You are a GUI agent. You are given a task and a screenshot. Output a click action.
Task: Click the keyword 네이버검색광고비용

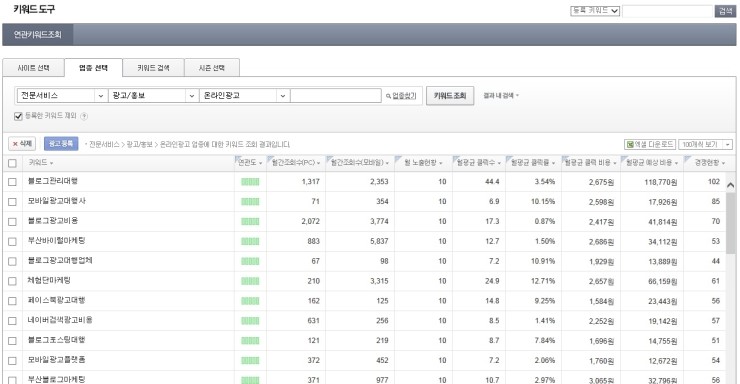pyautogui.click(x=60, y=320)
